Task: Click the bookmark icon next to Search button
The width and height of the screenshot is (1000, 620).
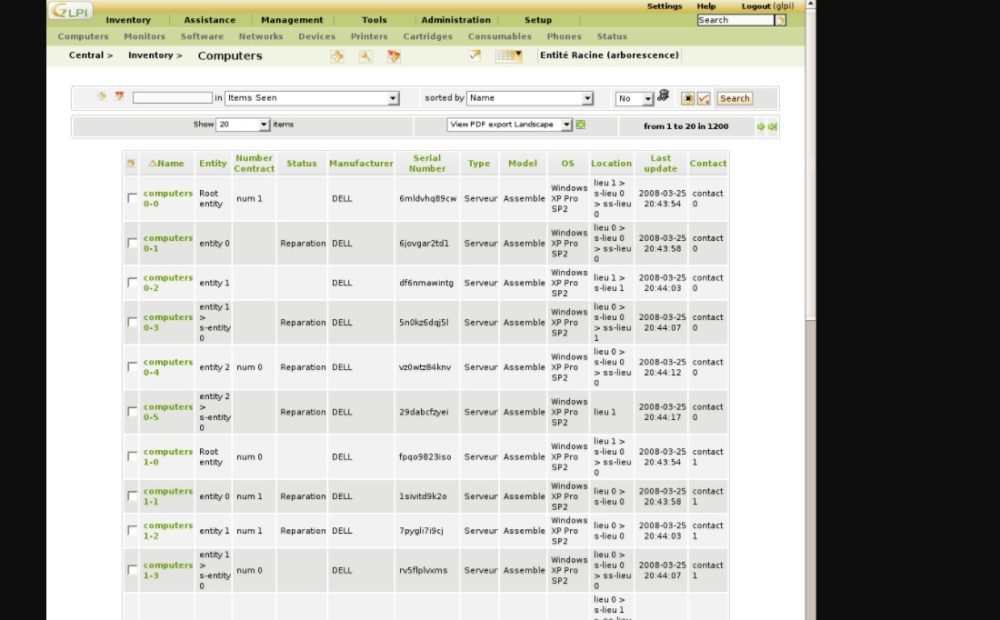Action: click(x=703, y=98)
